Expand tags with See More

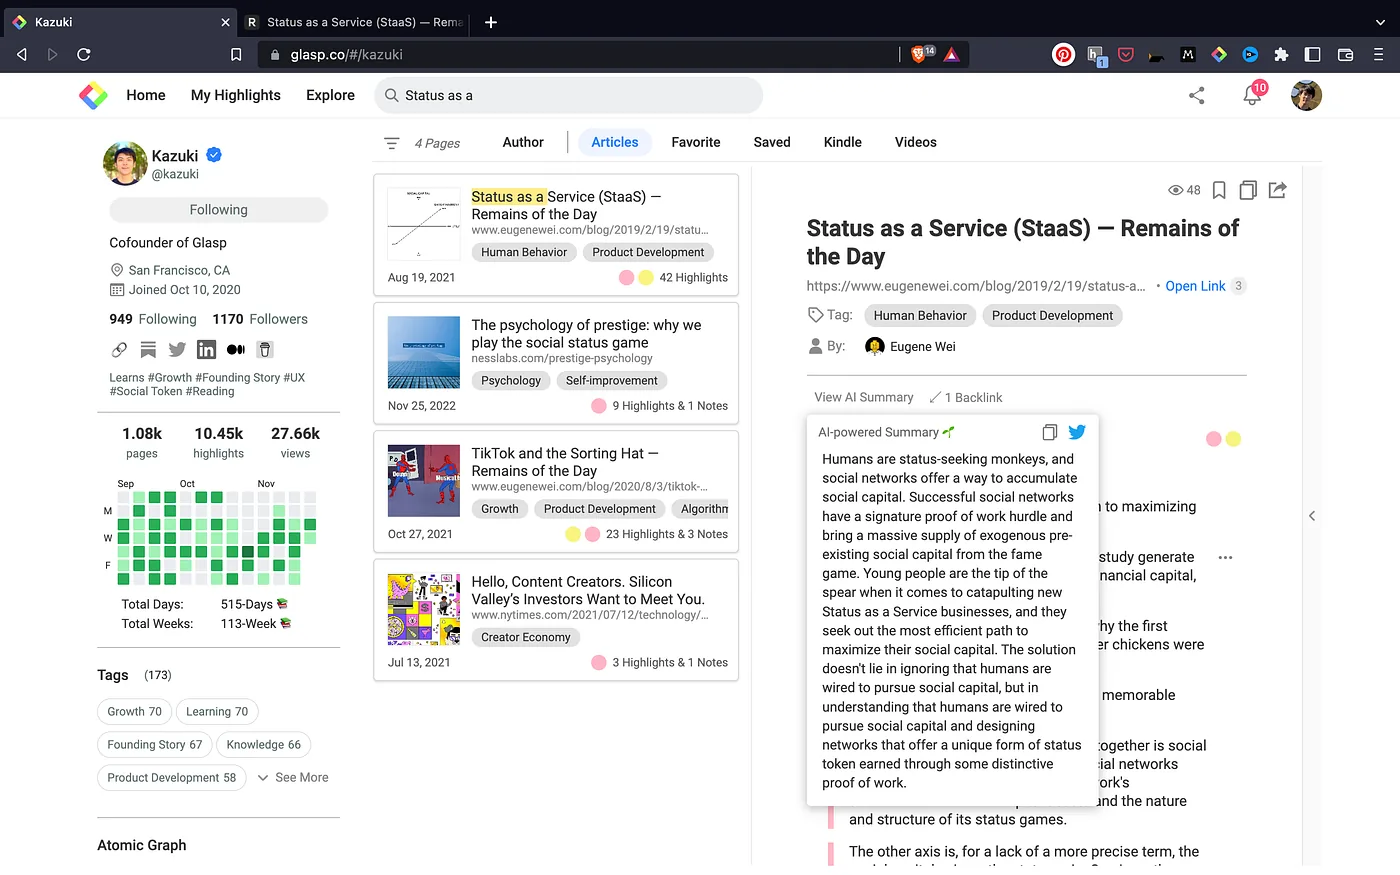293,777
